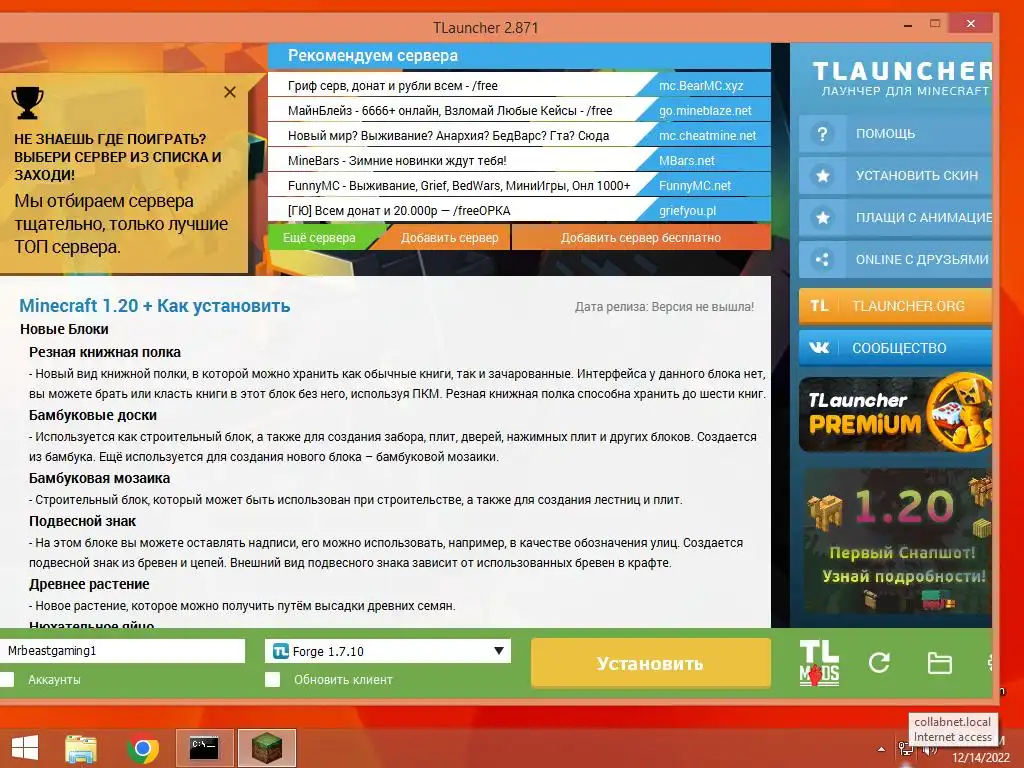The height and width of the screenshot is (768, 1024).
Task: Open the Windows Start button
Action: pyautogui.click(x=25, y=748)
